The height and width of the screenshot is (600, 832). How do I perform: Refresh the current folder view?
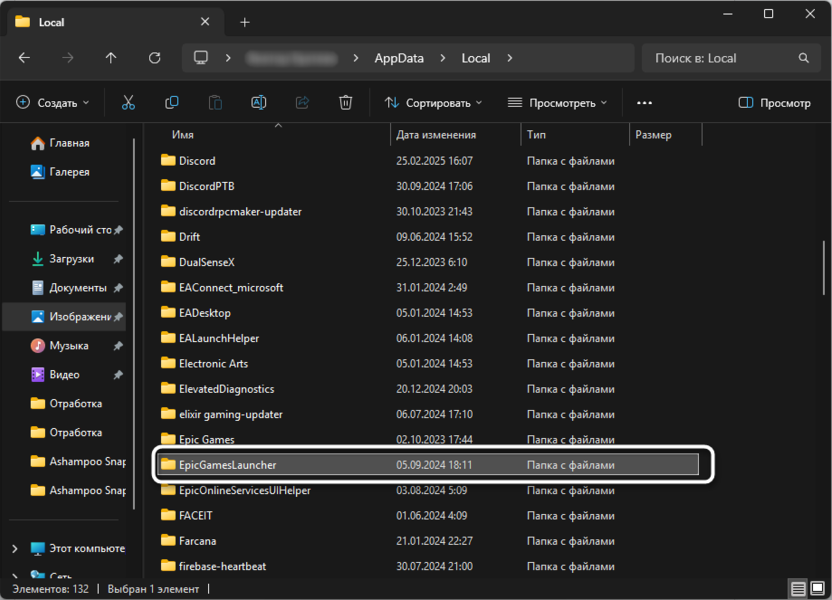click(155, 58)
